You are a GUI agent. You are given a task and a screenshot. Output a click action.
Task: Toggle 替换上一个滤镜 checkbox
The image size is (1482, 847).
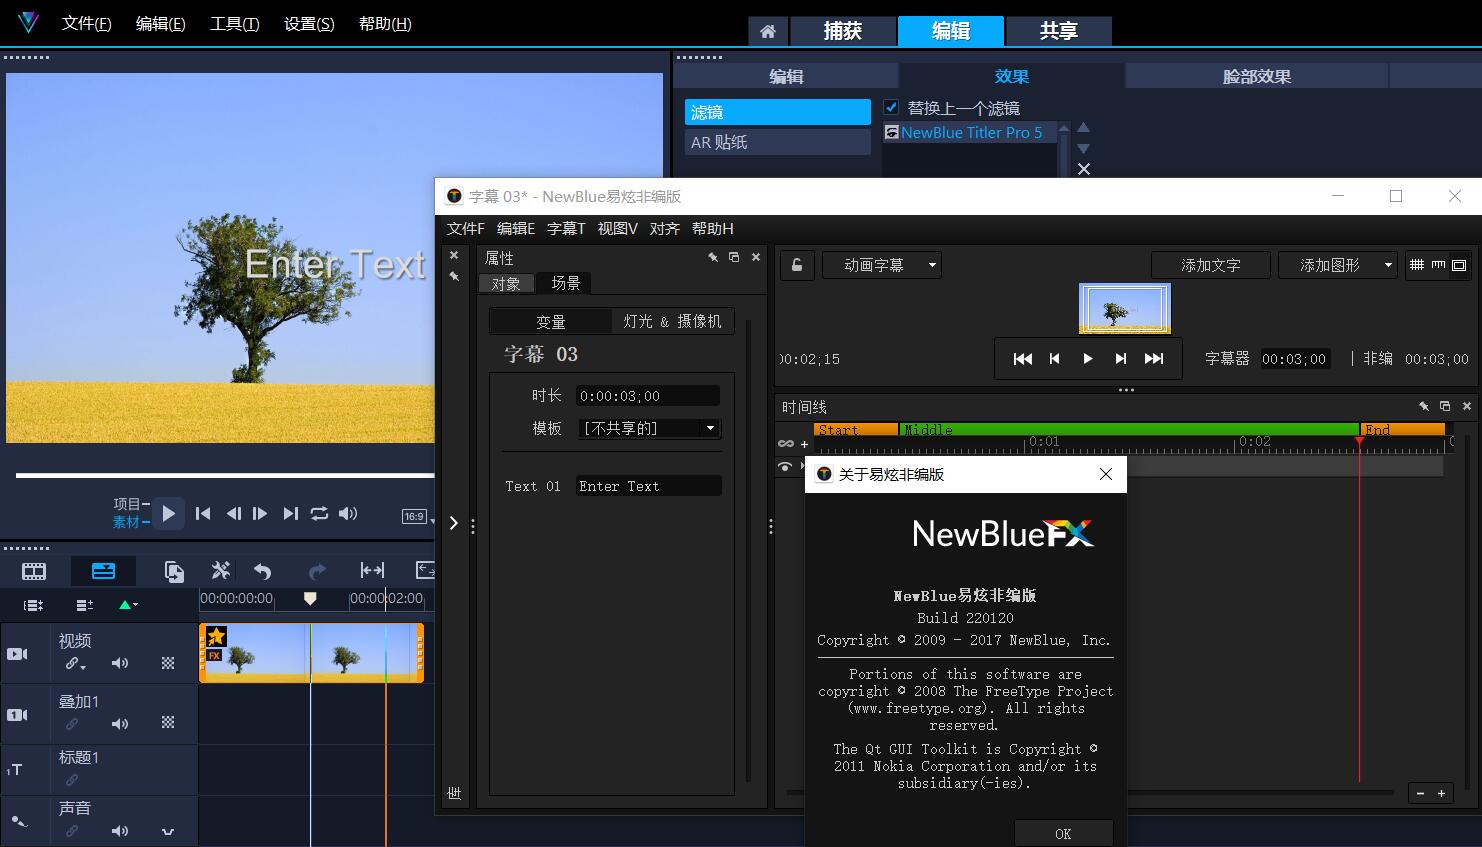click(891, 107)
